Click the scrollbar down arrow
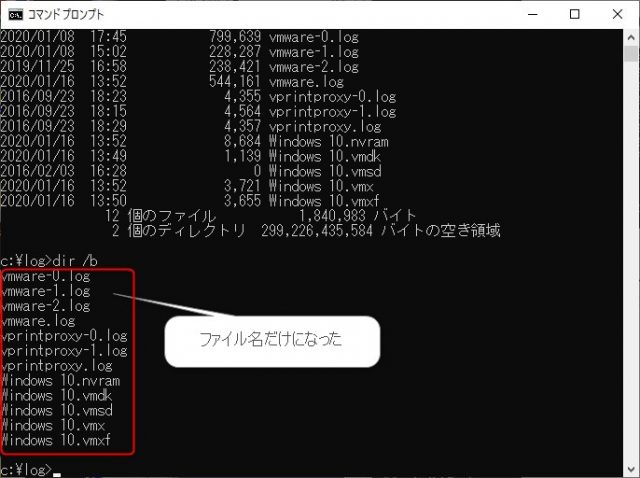 pyautogui.click(x=630, y=468)
